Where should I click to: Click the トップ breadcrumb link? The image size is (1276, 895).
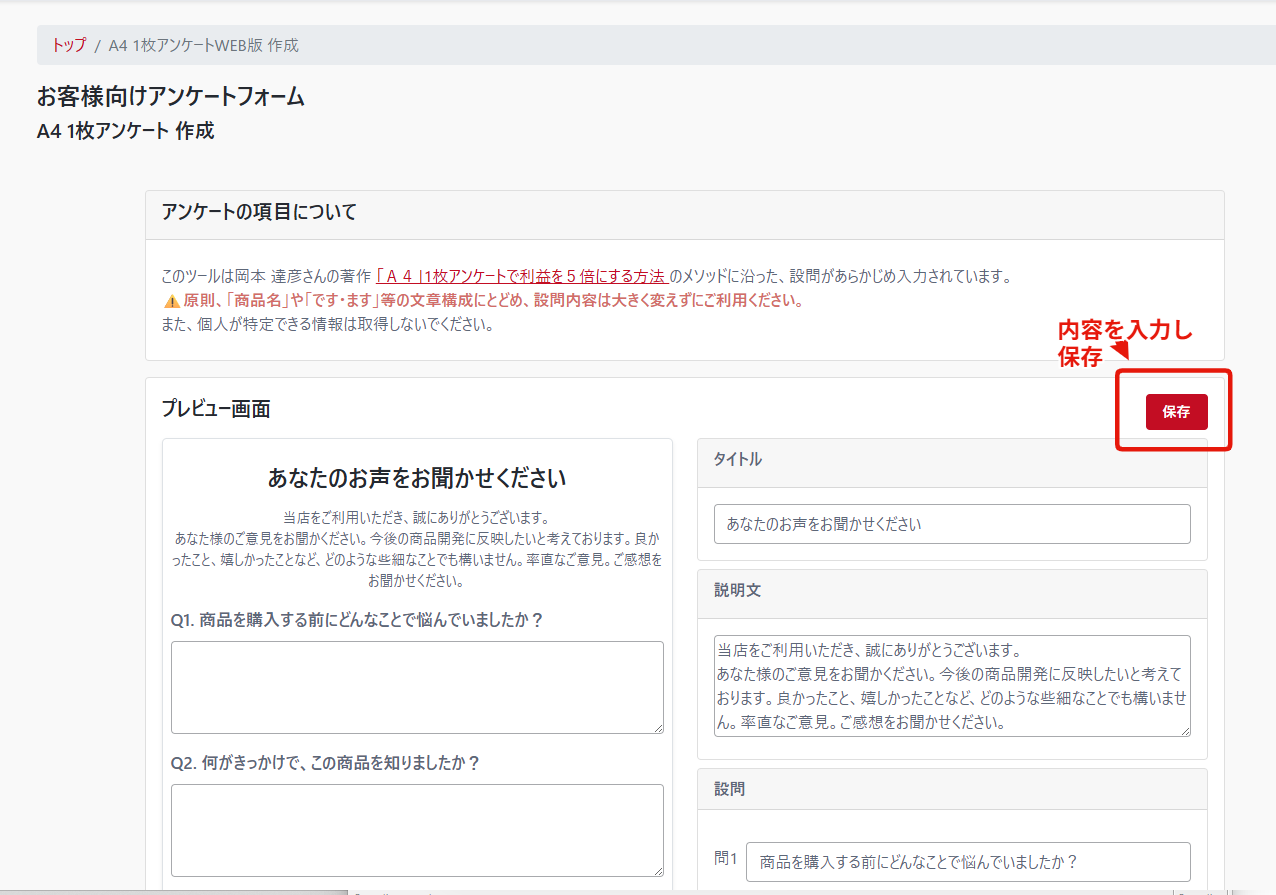(x=69, y=45)
